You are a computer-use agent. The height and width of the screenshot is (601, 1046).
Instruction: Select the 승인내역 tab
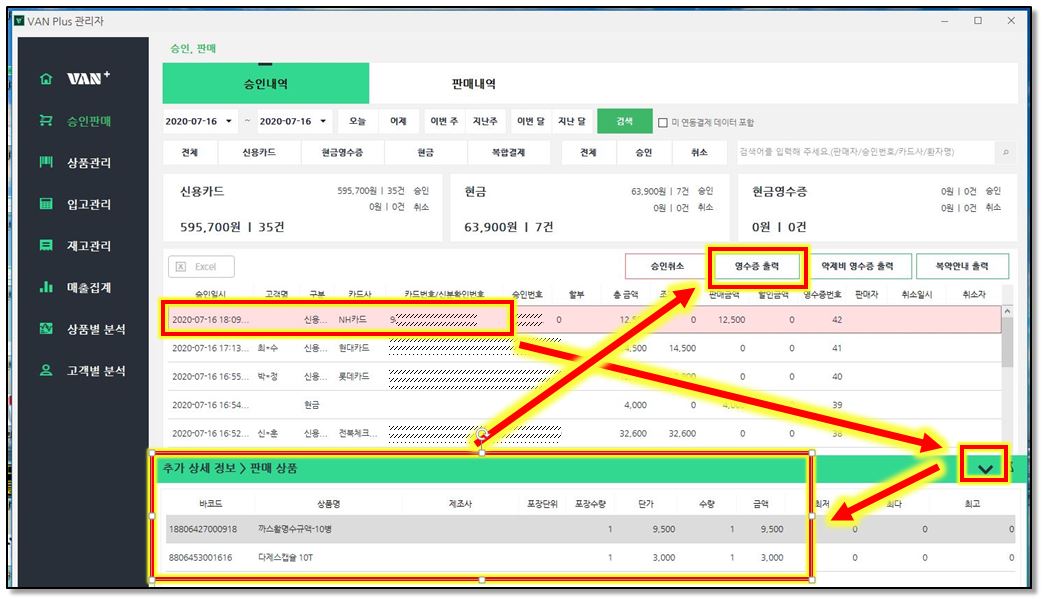266,84
